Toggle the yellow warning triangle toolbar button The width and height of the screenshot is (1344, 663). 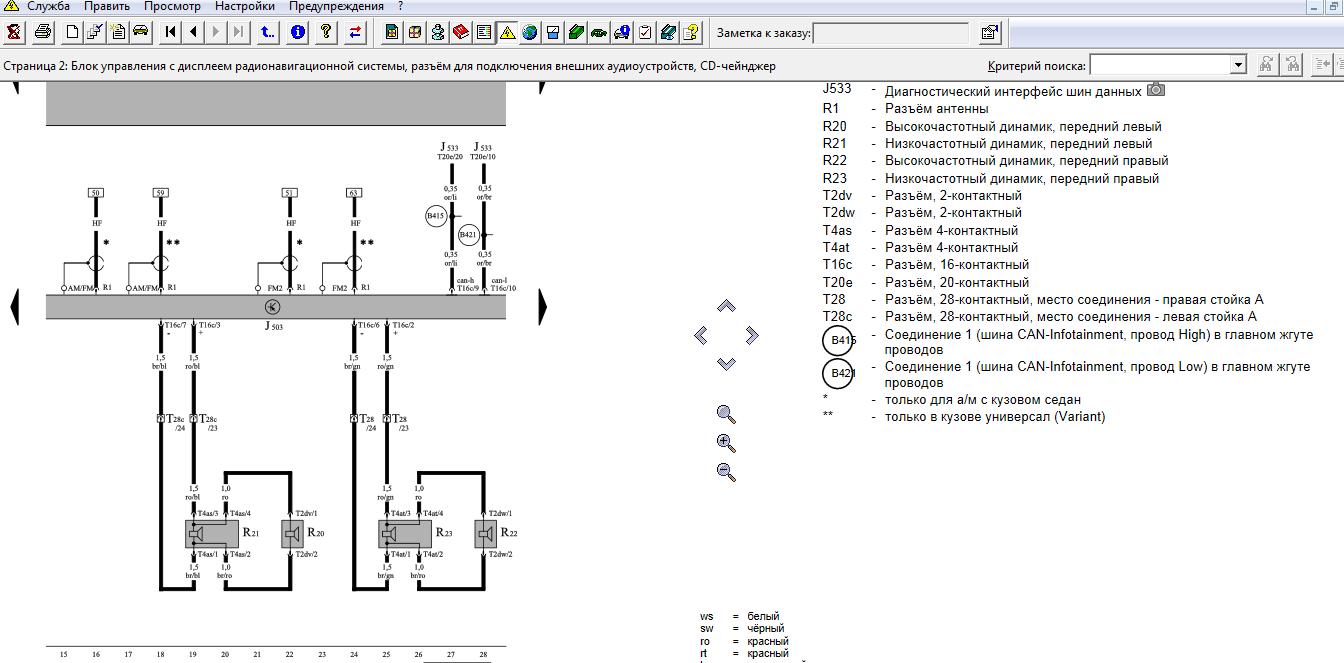tap(506, 32)
